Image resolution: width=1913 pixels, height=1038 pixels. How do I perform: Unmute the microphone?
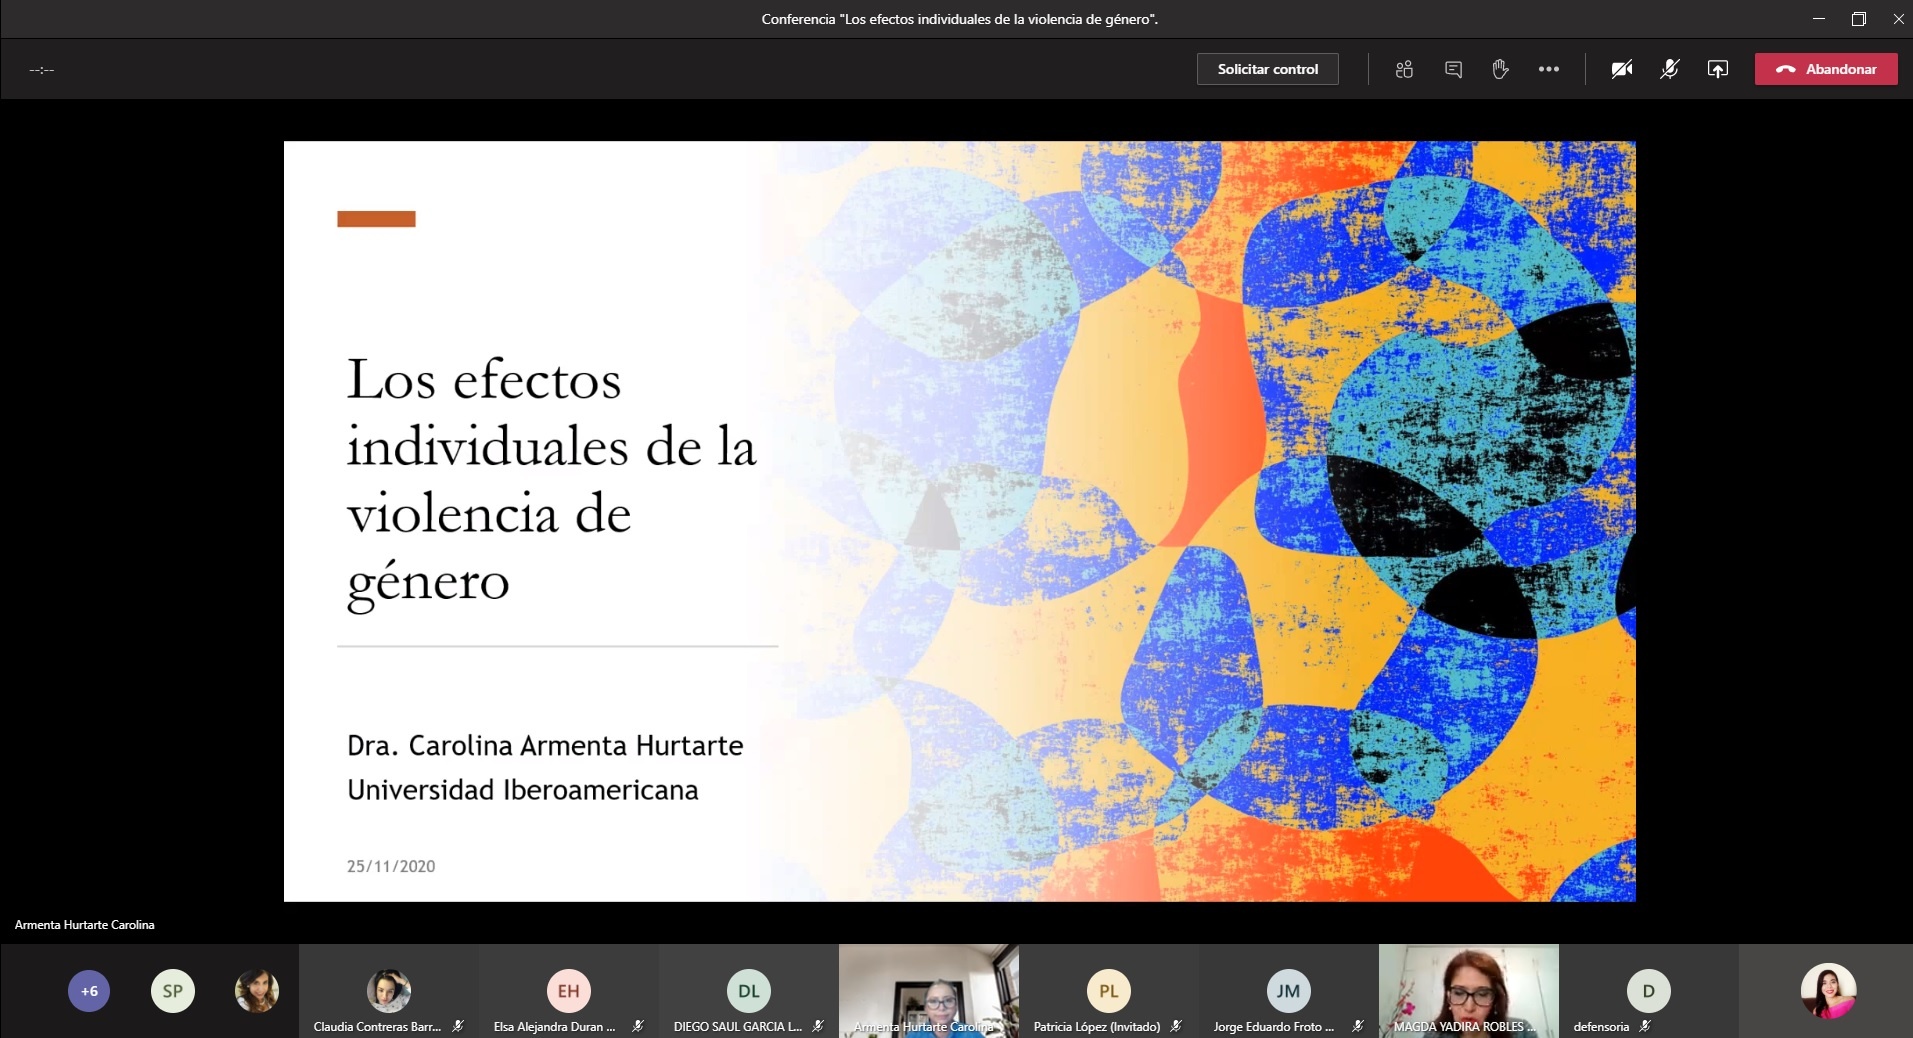[1669, 69]
